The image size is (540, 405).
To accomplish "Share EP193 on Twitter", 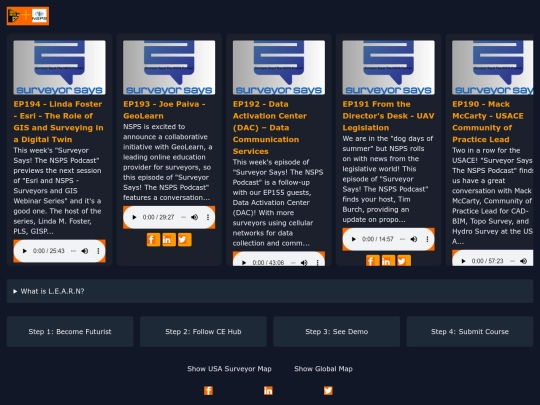I will (x=185, y=240).
